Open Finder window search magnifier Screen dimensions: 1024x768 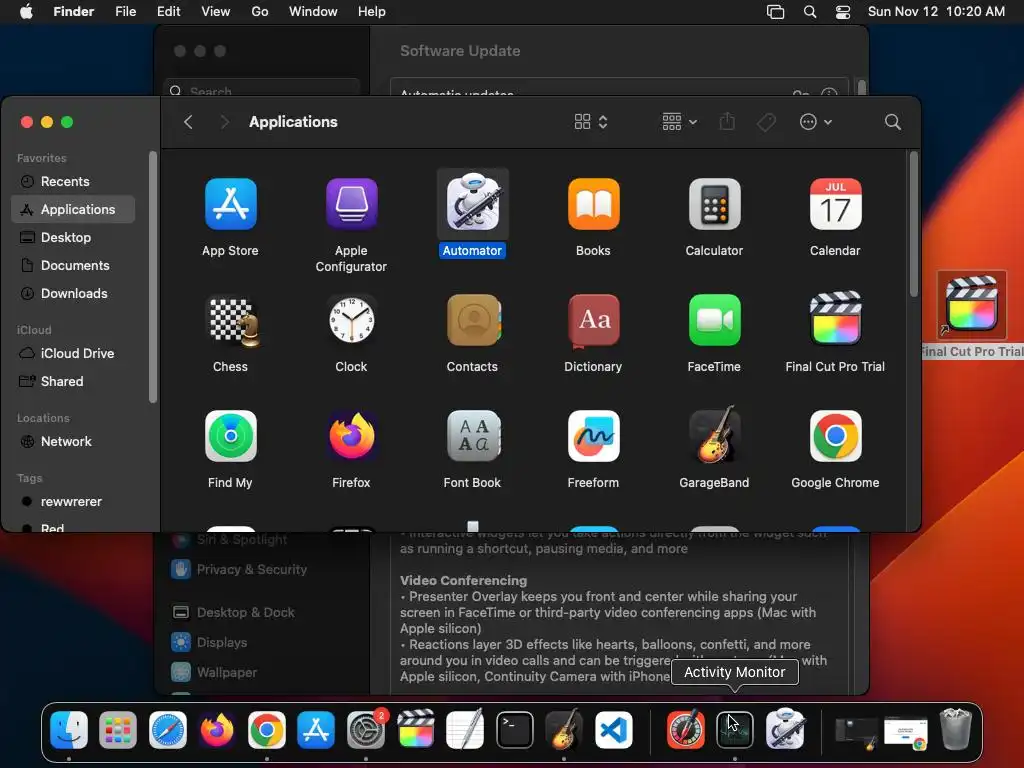pyautogui.click(x=892, y=122)
